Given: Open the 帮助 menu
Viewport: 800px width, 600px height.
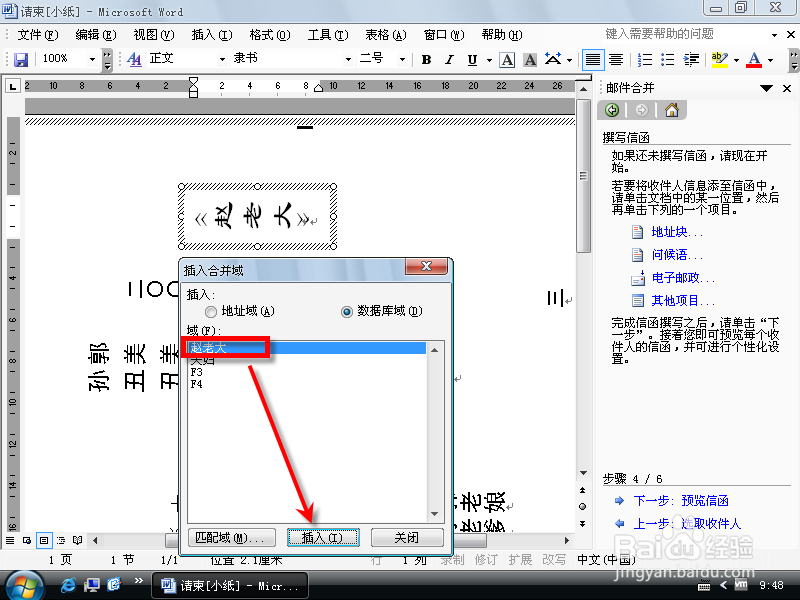Looking at the screenshot, I should 502,35.
